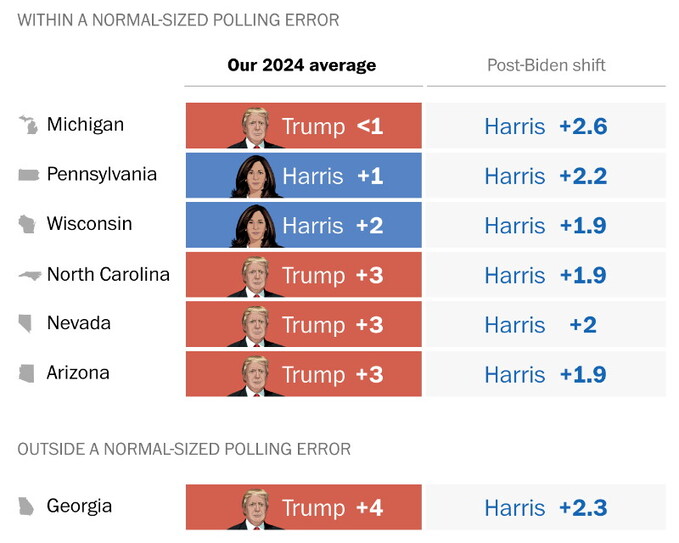
Task: Click the 'Within a normal-sized polling error' heading
Action: (x=178, y=20)
